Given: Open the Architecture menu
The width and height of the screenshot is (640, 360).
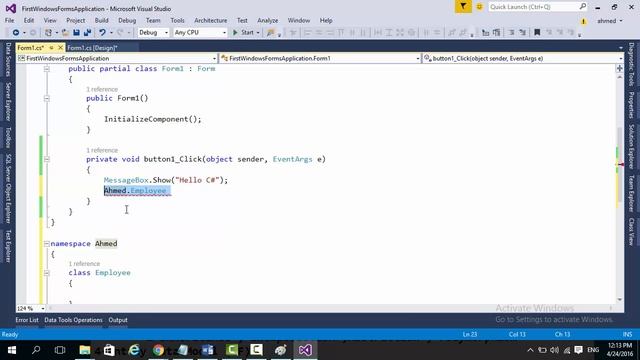Looking at the screenshot, I should [x=211, y=20].
